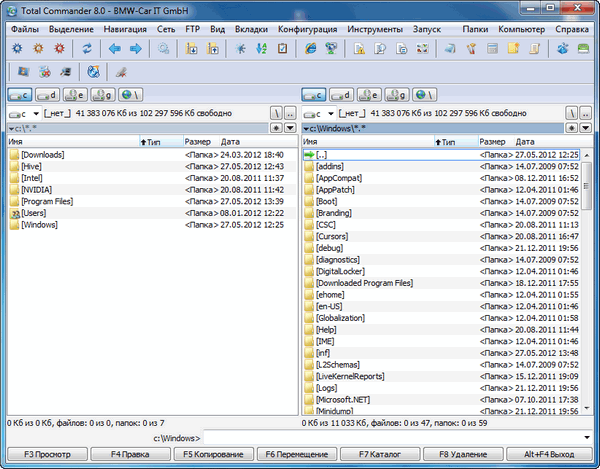Click the Refresh (reload panel) toolbar icon
600x469 pixels.
coord(87,48)
